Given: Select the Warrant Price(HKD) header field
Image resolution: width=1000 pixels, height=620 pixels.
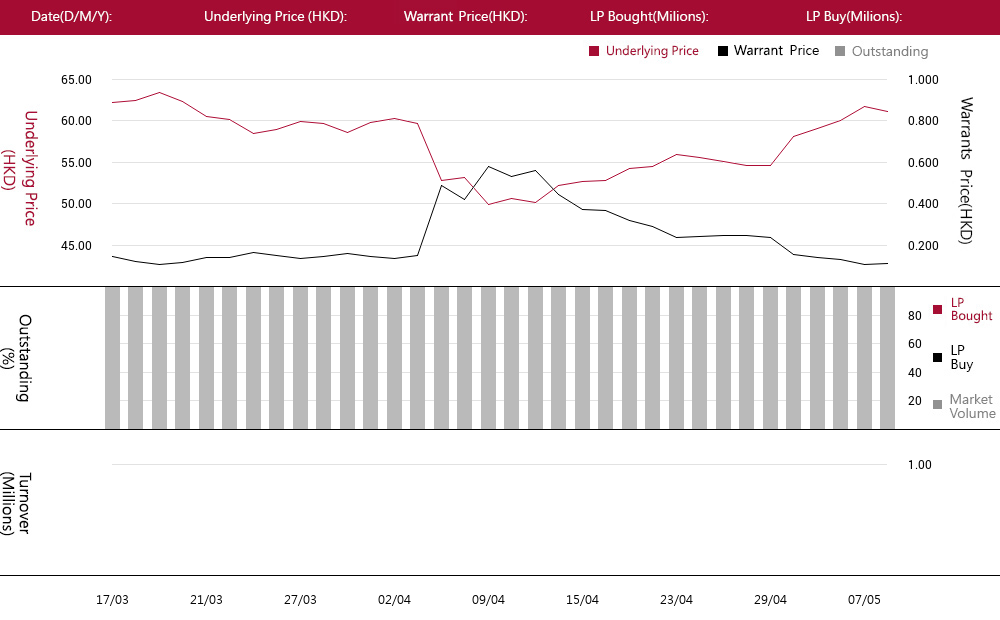Looking at the screenshot, I should point(466,17).
